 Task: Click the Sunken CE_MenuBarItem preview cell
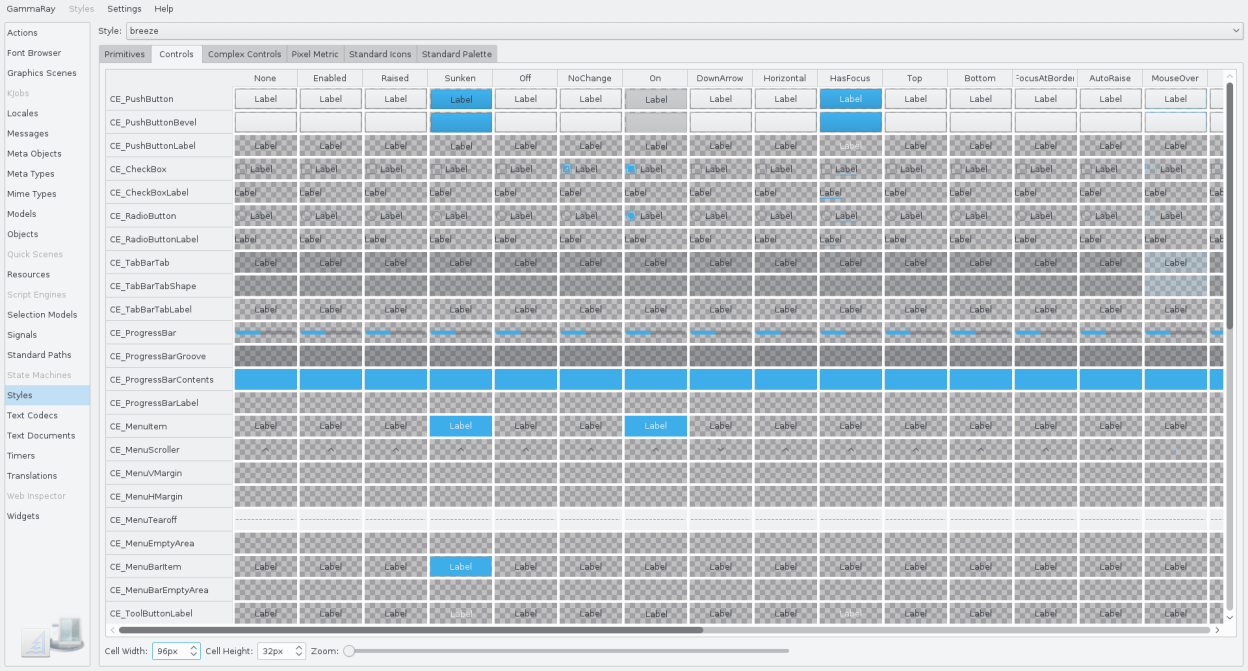tap(460, 567)
